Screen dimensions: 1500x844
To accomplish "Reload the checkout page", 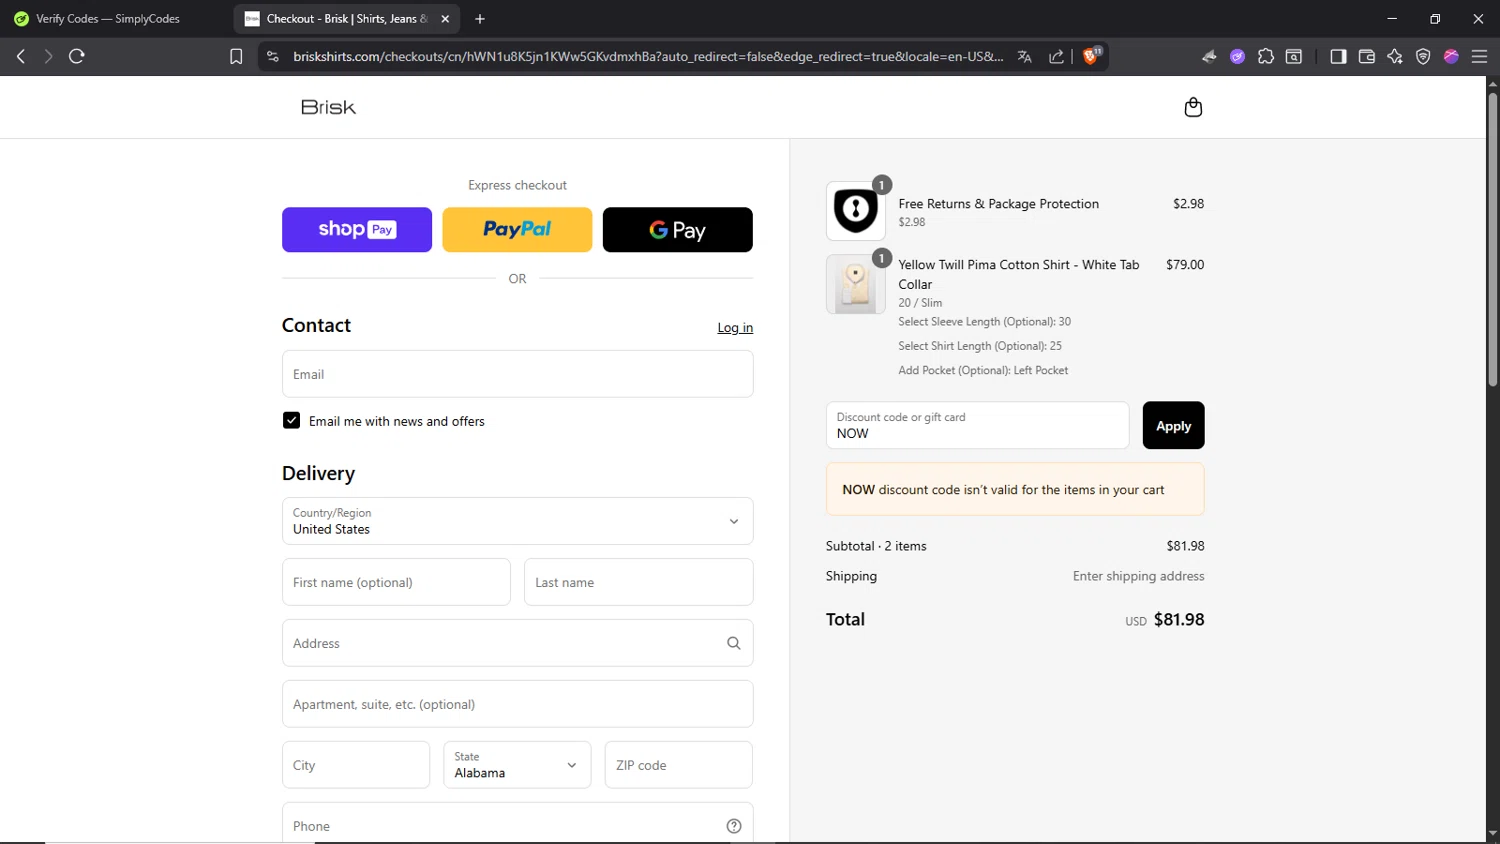I will [x=76, y=56].
